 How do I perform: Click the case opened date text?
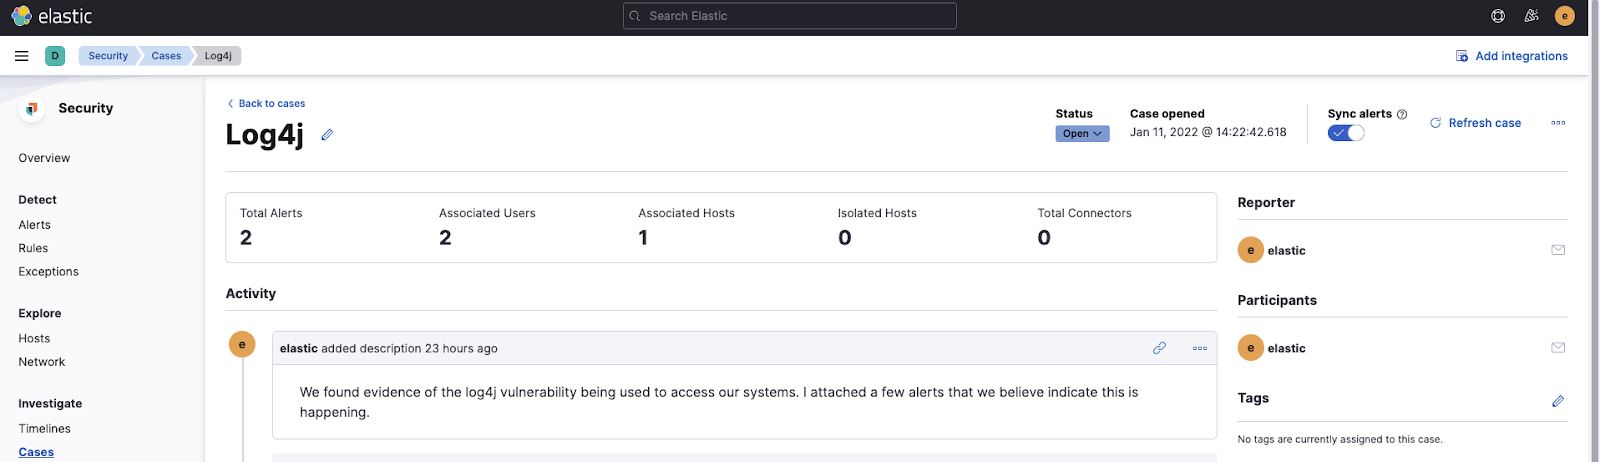pyautogui.click(x=1208, y=132)
